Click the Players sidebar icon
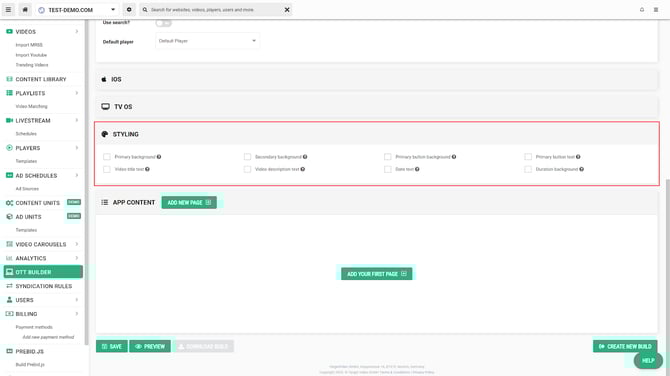The image size is (670, 376). tap(9, 148)
